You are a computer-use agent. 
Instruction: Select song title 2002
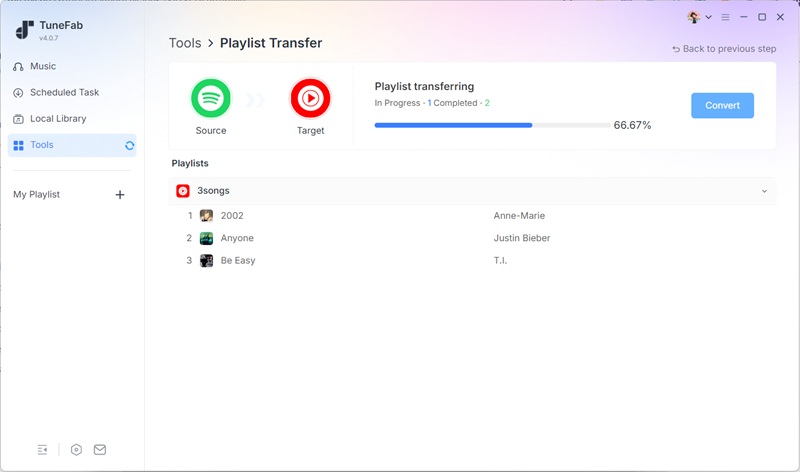[232, 216]
